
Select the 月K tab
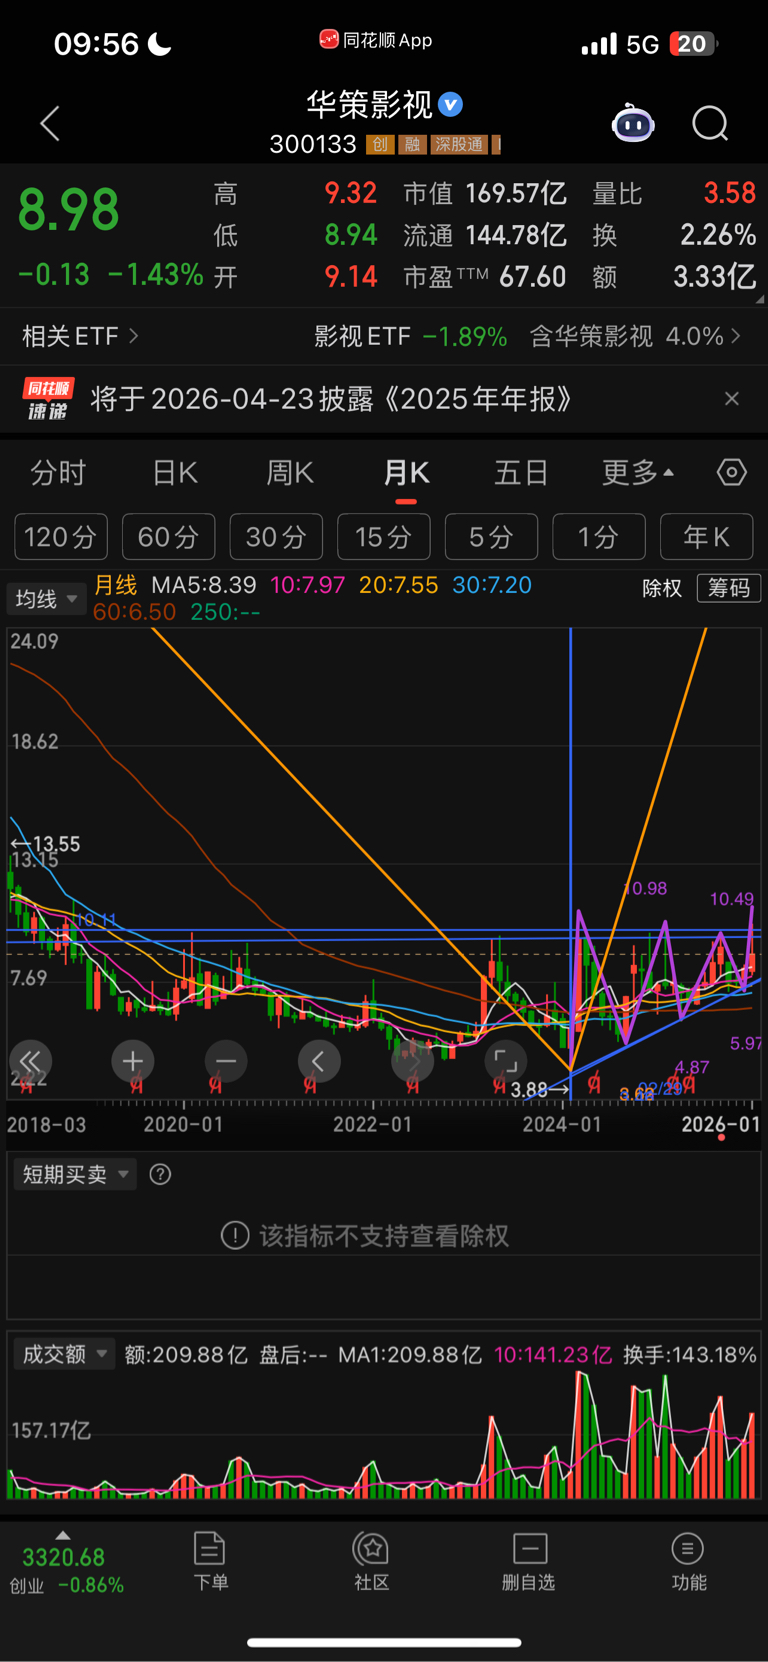406,473
